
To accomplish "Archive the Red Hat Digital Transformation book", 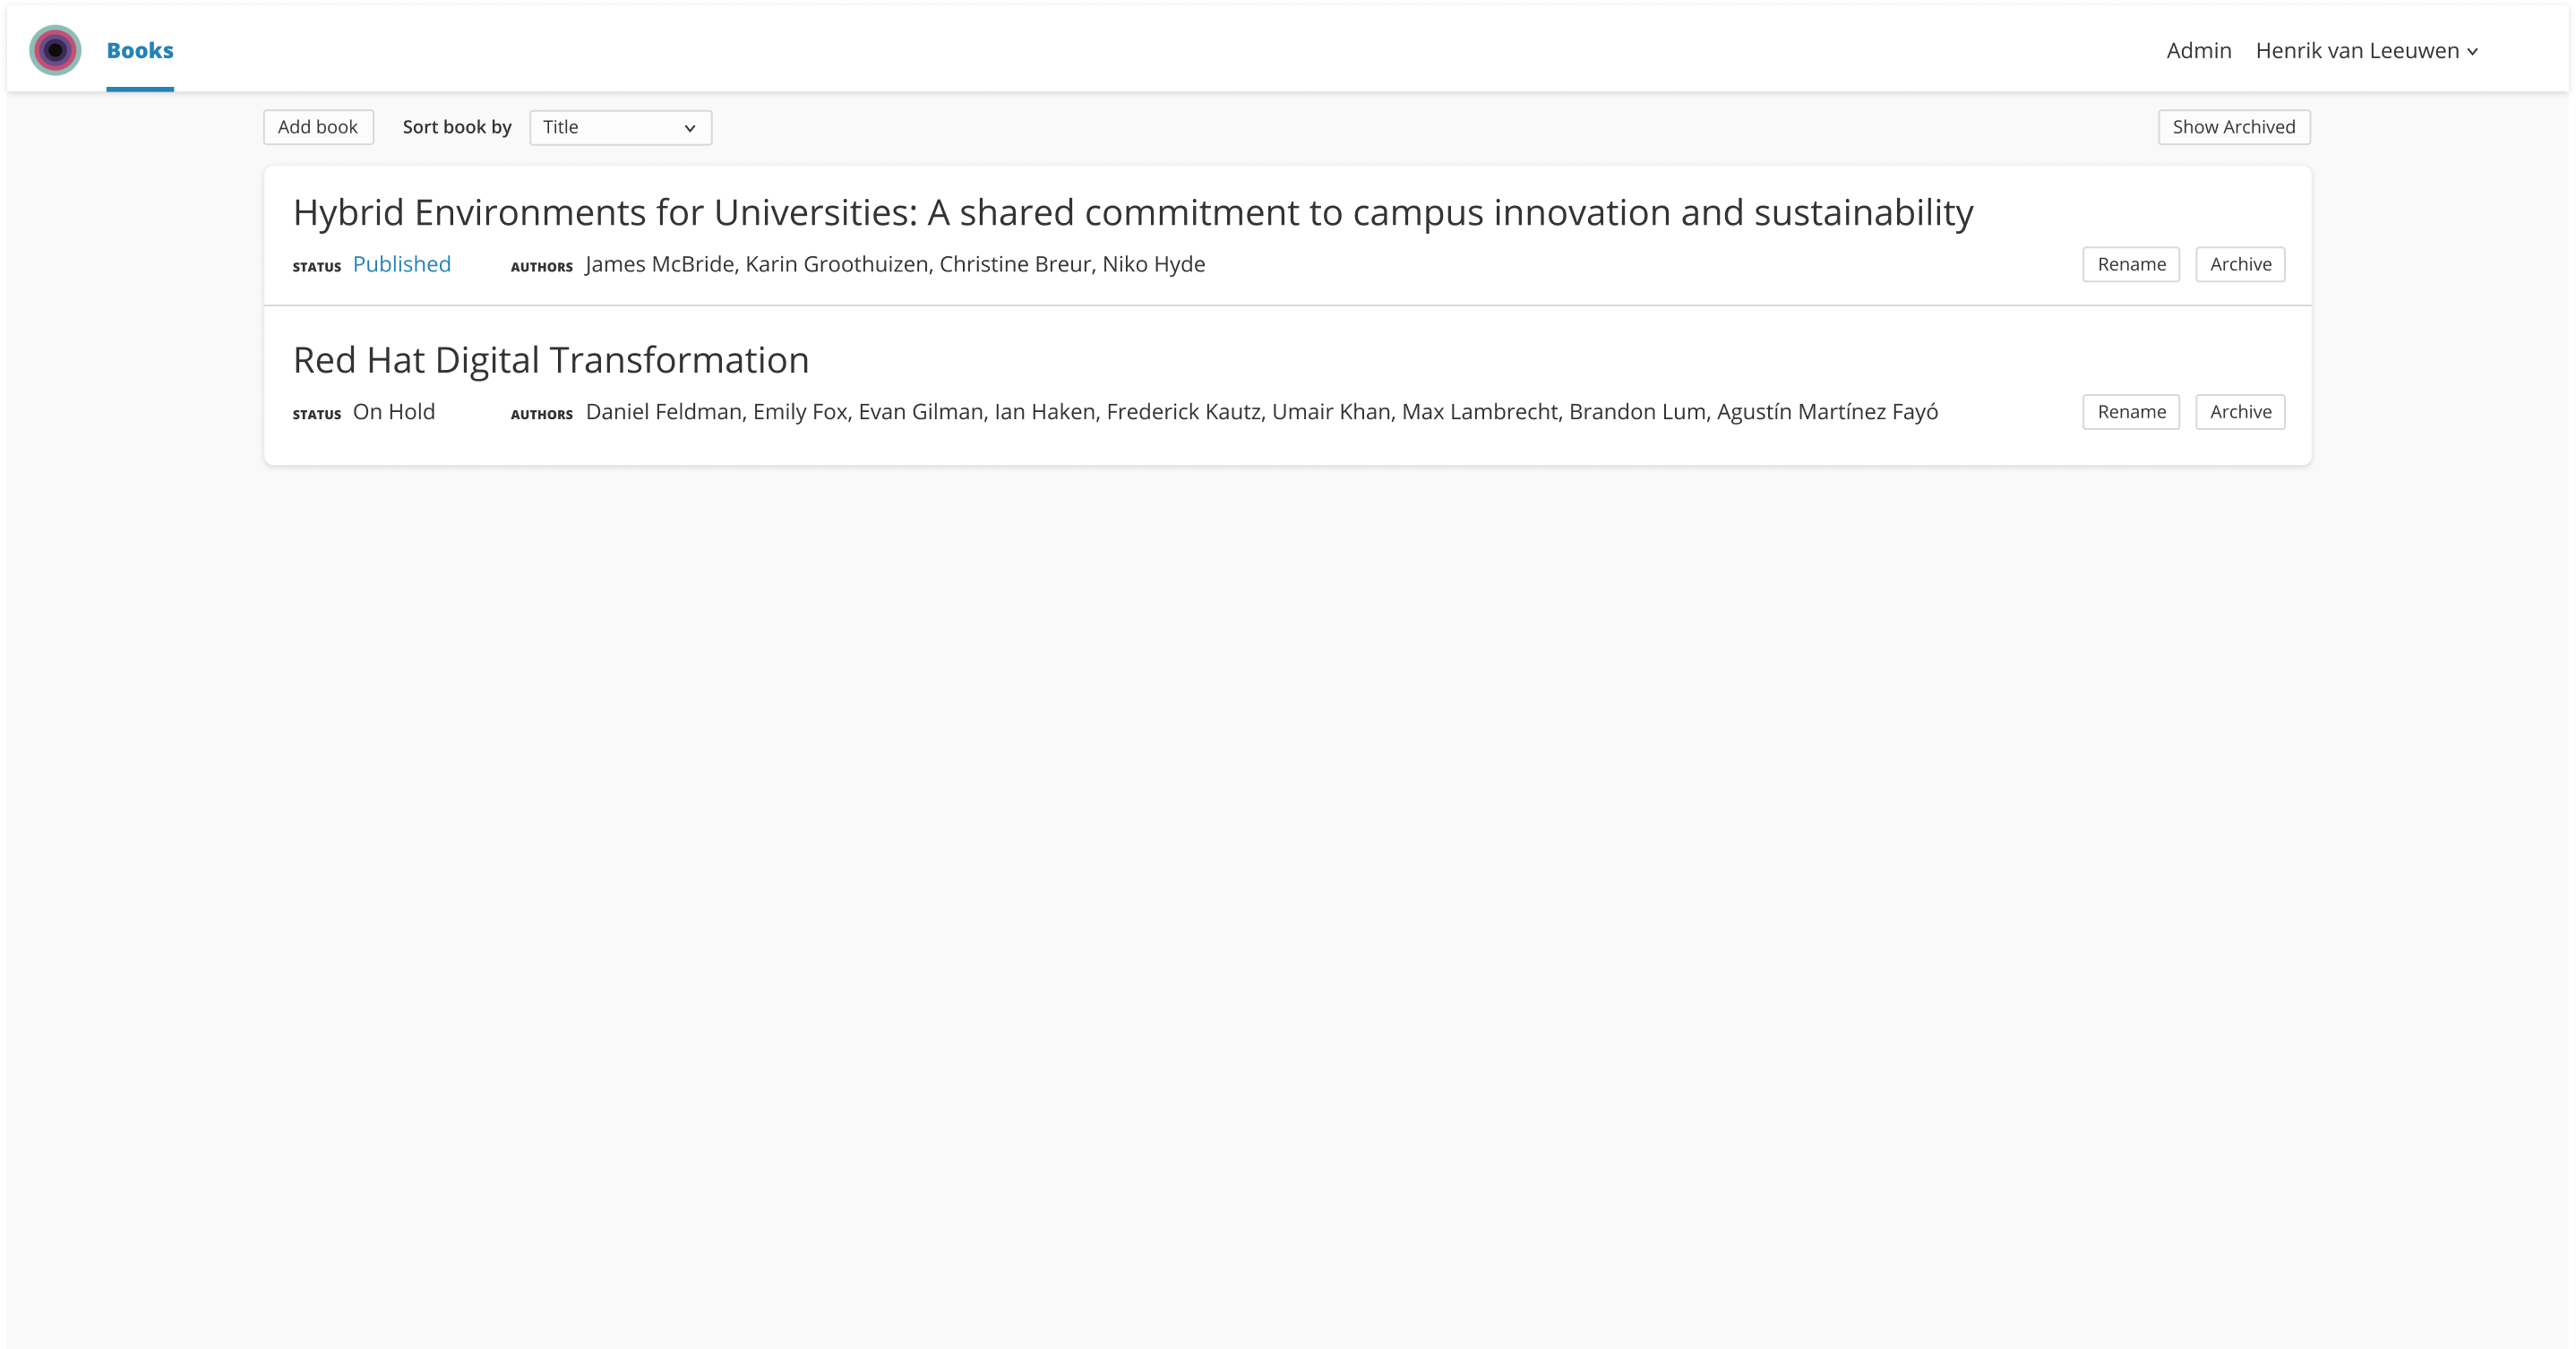I will tap(2240, 412).
